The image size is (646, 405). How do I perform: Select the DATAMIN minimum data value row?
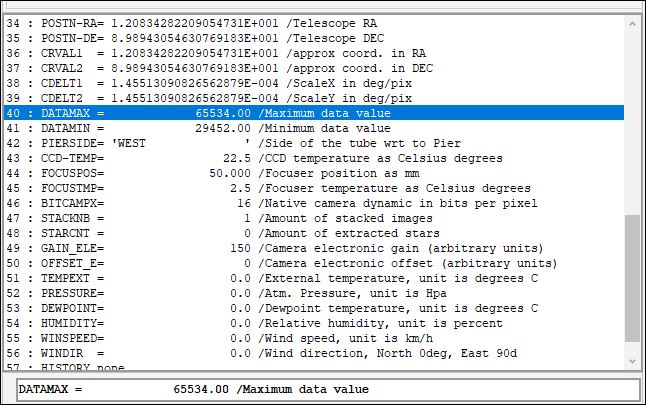(x=200, y=129)
